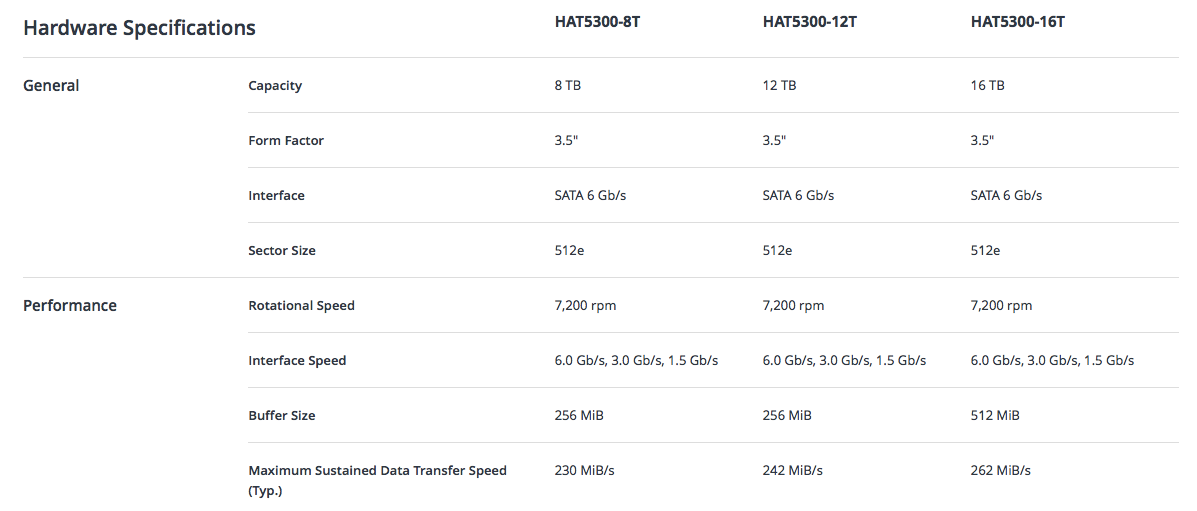
Task: Select the General section label
Action: 51,86
